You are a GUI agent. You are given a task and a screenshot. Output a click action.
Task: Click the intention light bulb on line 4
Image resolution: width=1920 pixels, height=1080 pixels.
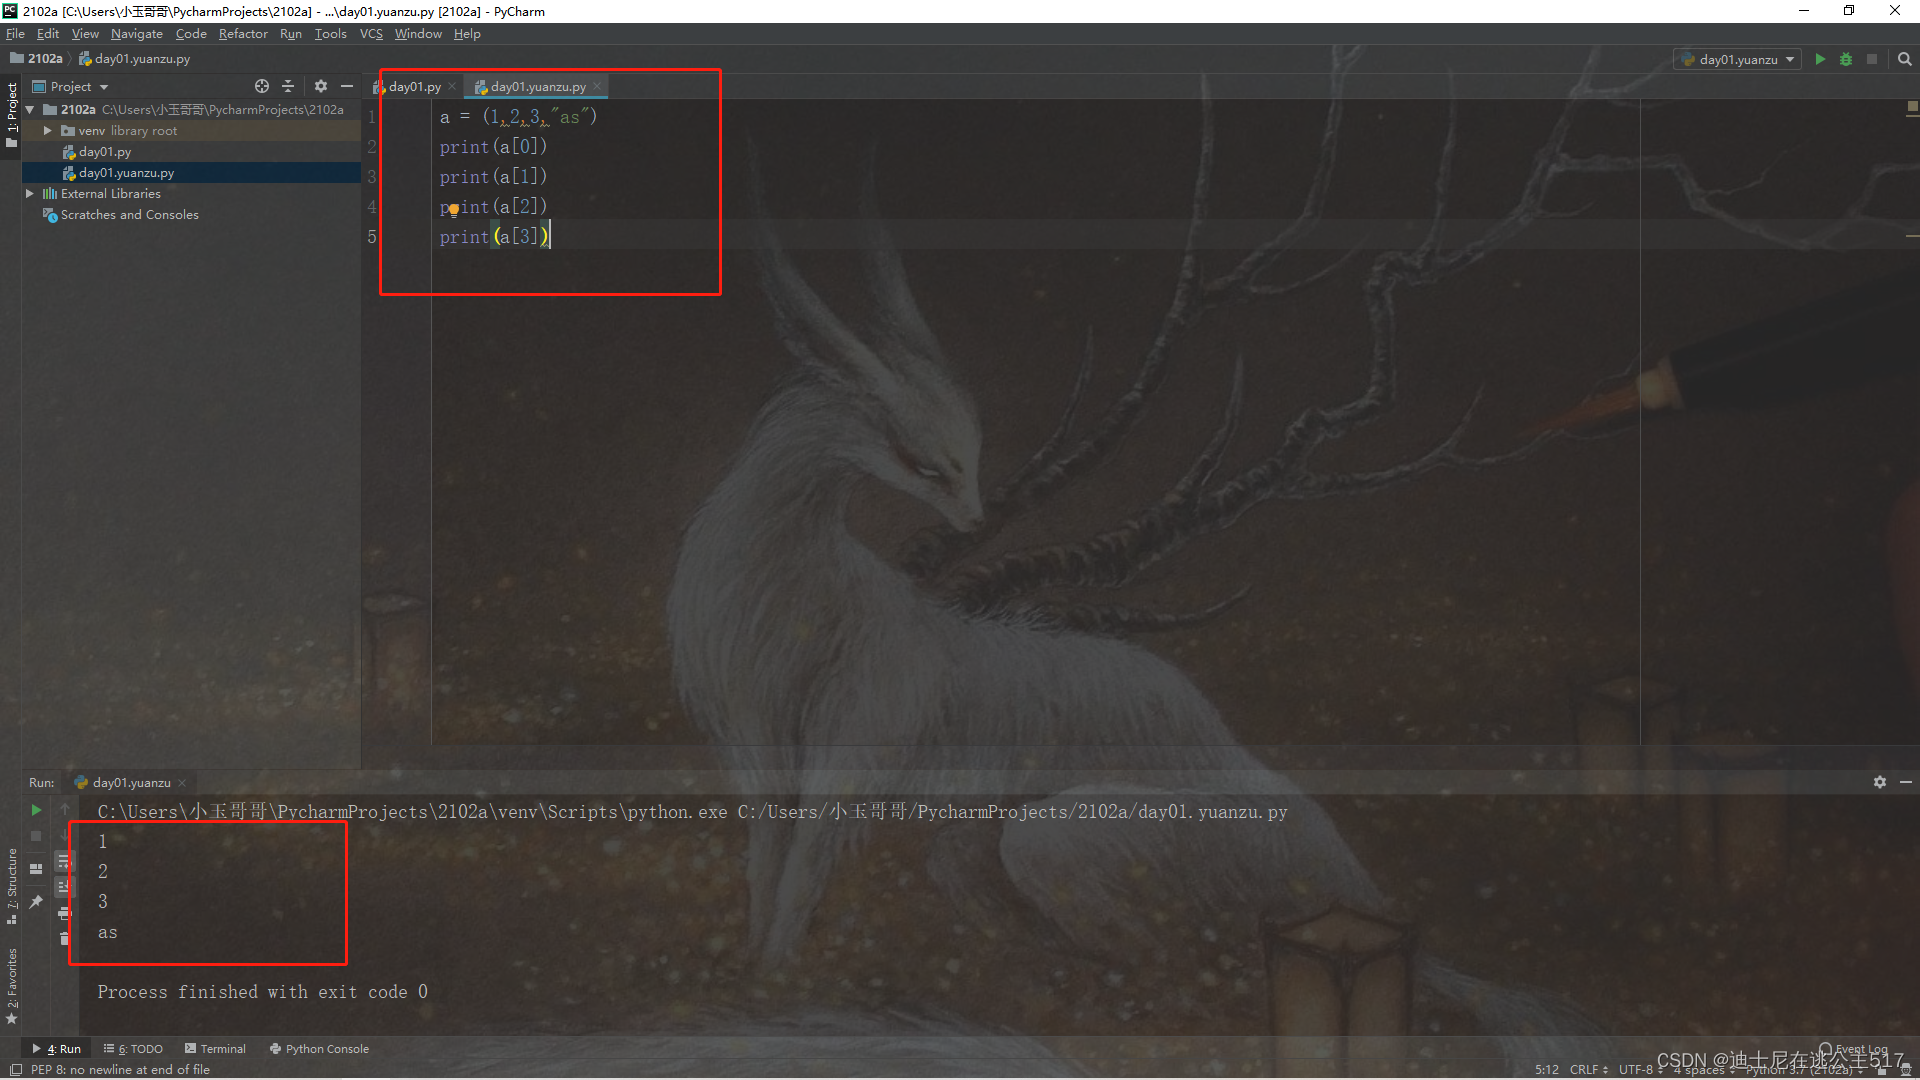point(453,209)
